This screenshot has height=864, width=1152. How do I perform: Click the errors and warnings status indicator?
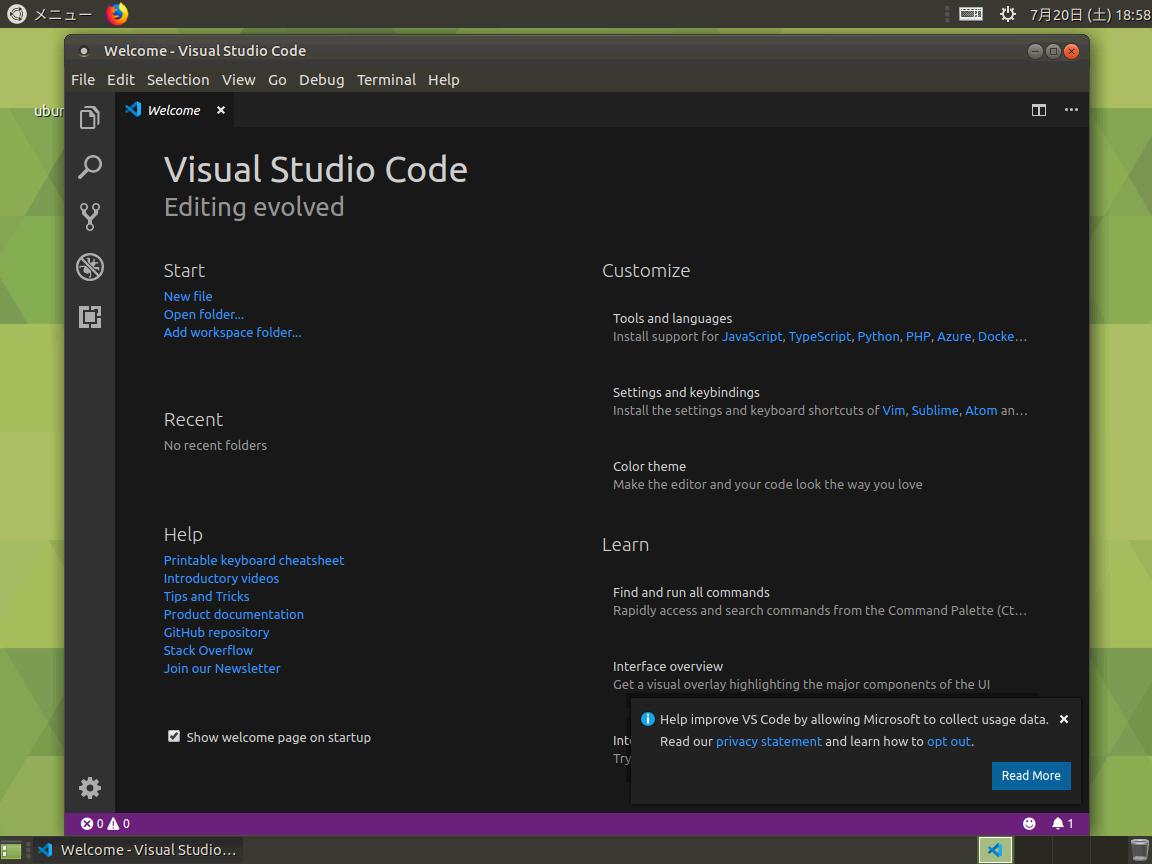click(x=105, y=824)
